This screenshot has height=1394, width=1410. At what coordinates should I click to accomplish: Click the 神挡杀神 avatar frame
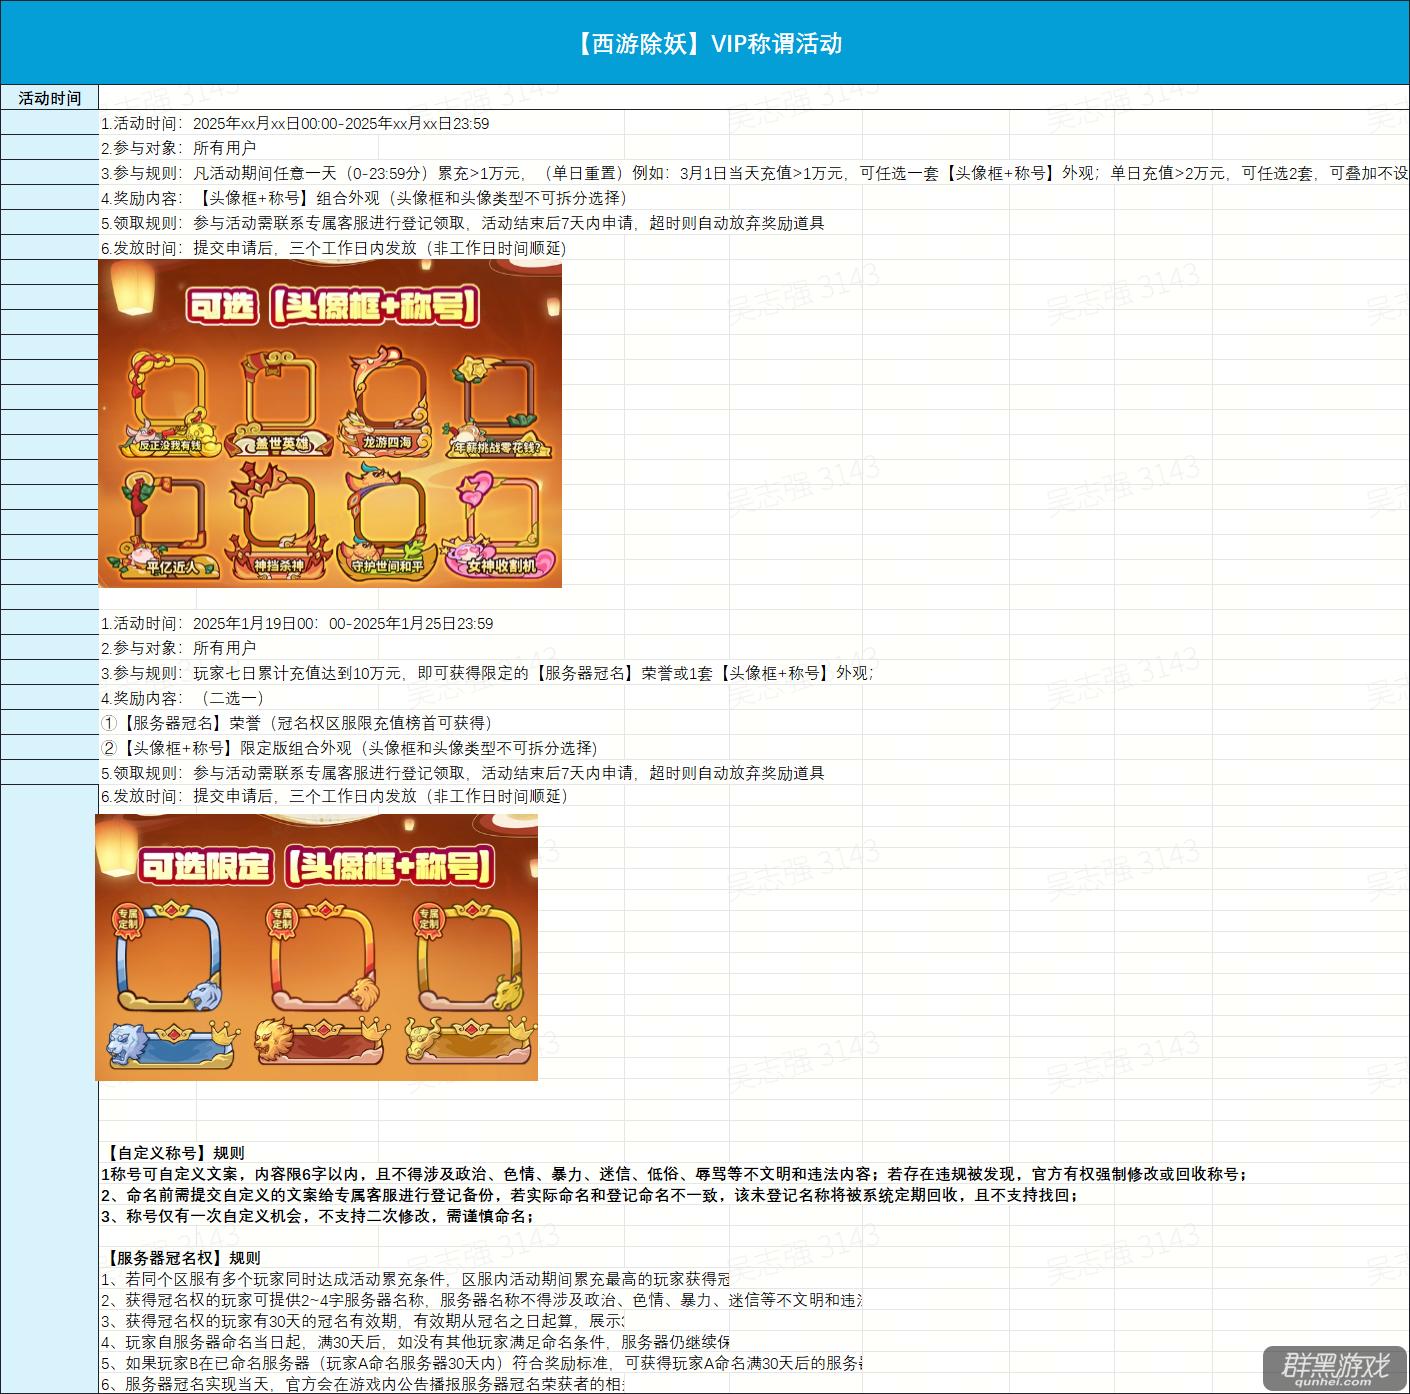[x=280, y=521]
